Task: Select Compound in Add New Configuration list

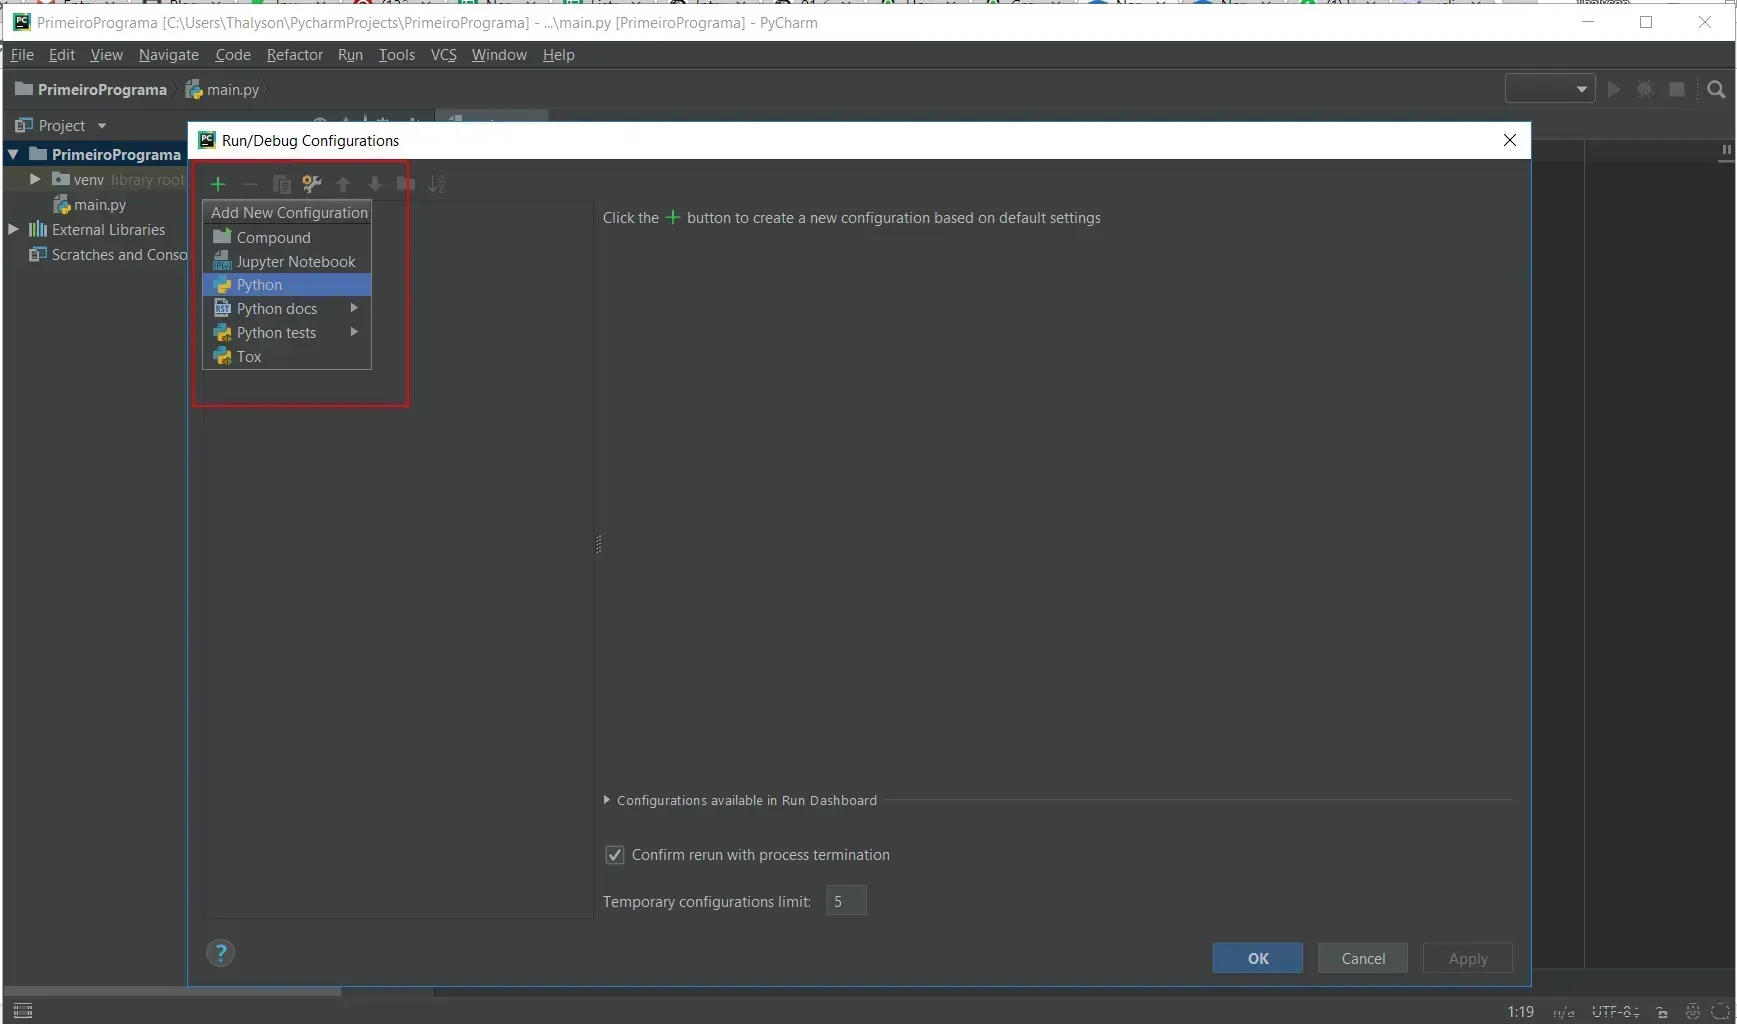Action: 287,237
